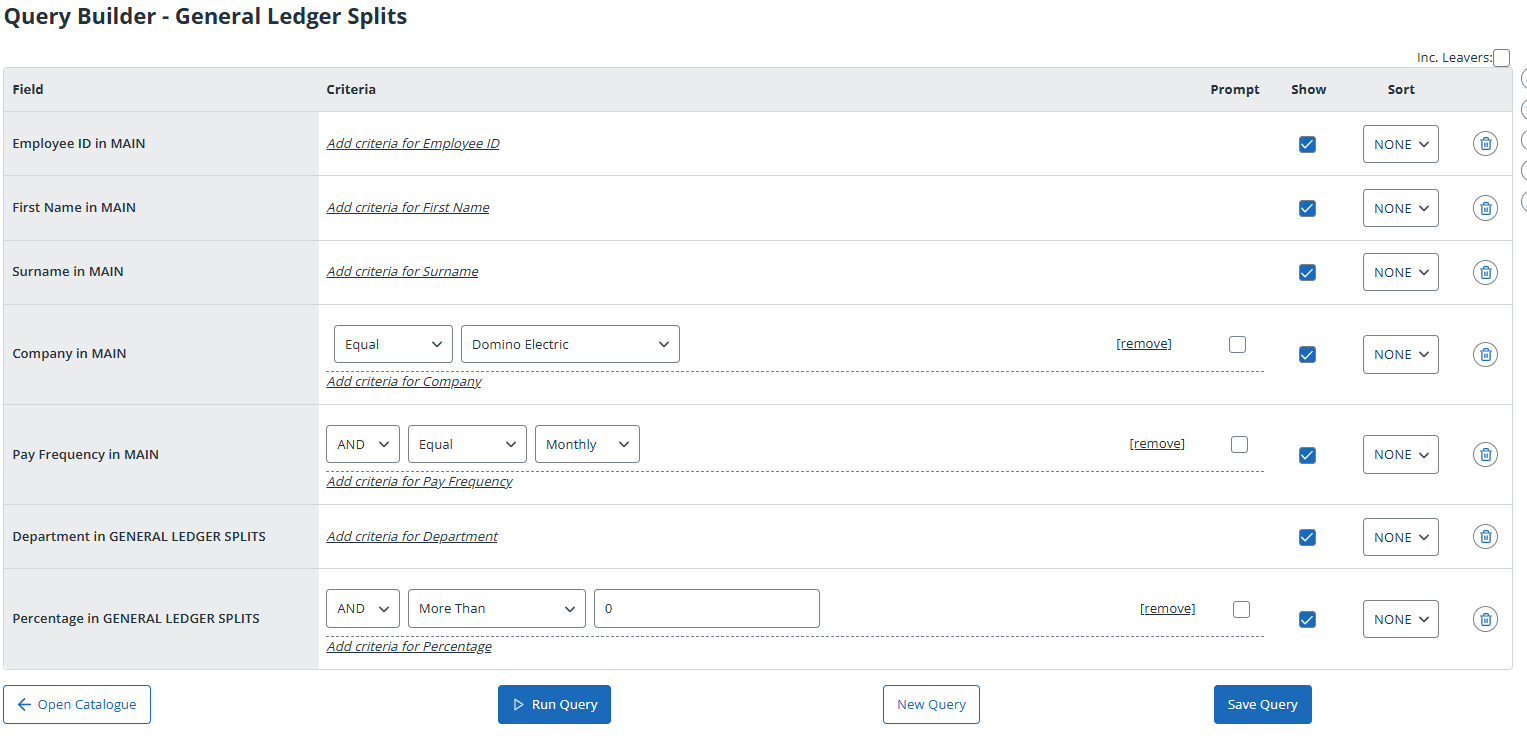This screenshot has height=747, width=1527.
Task: Delete the Company field row
Action: (1485, 354)
